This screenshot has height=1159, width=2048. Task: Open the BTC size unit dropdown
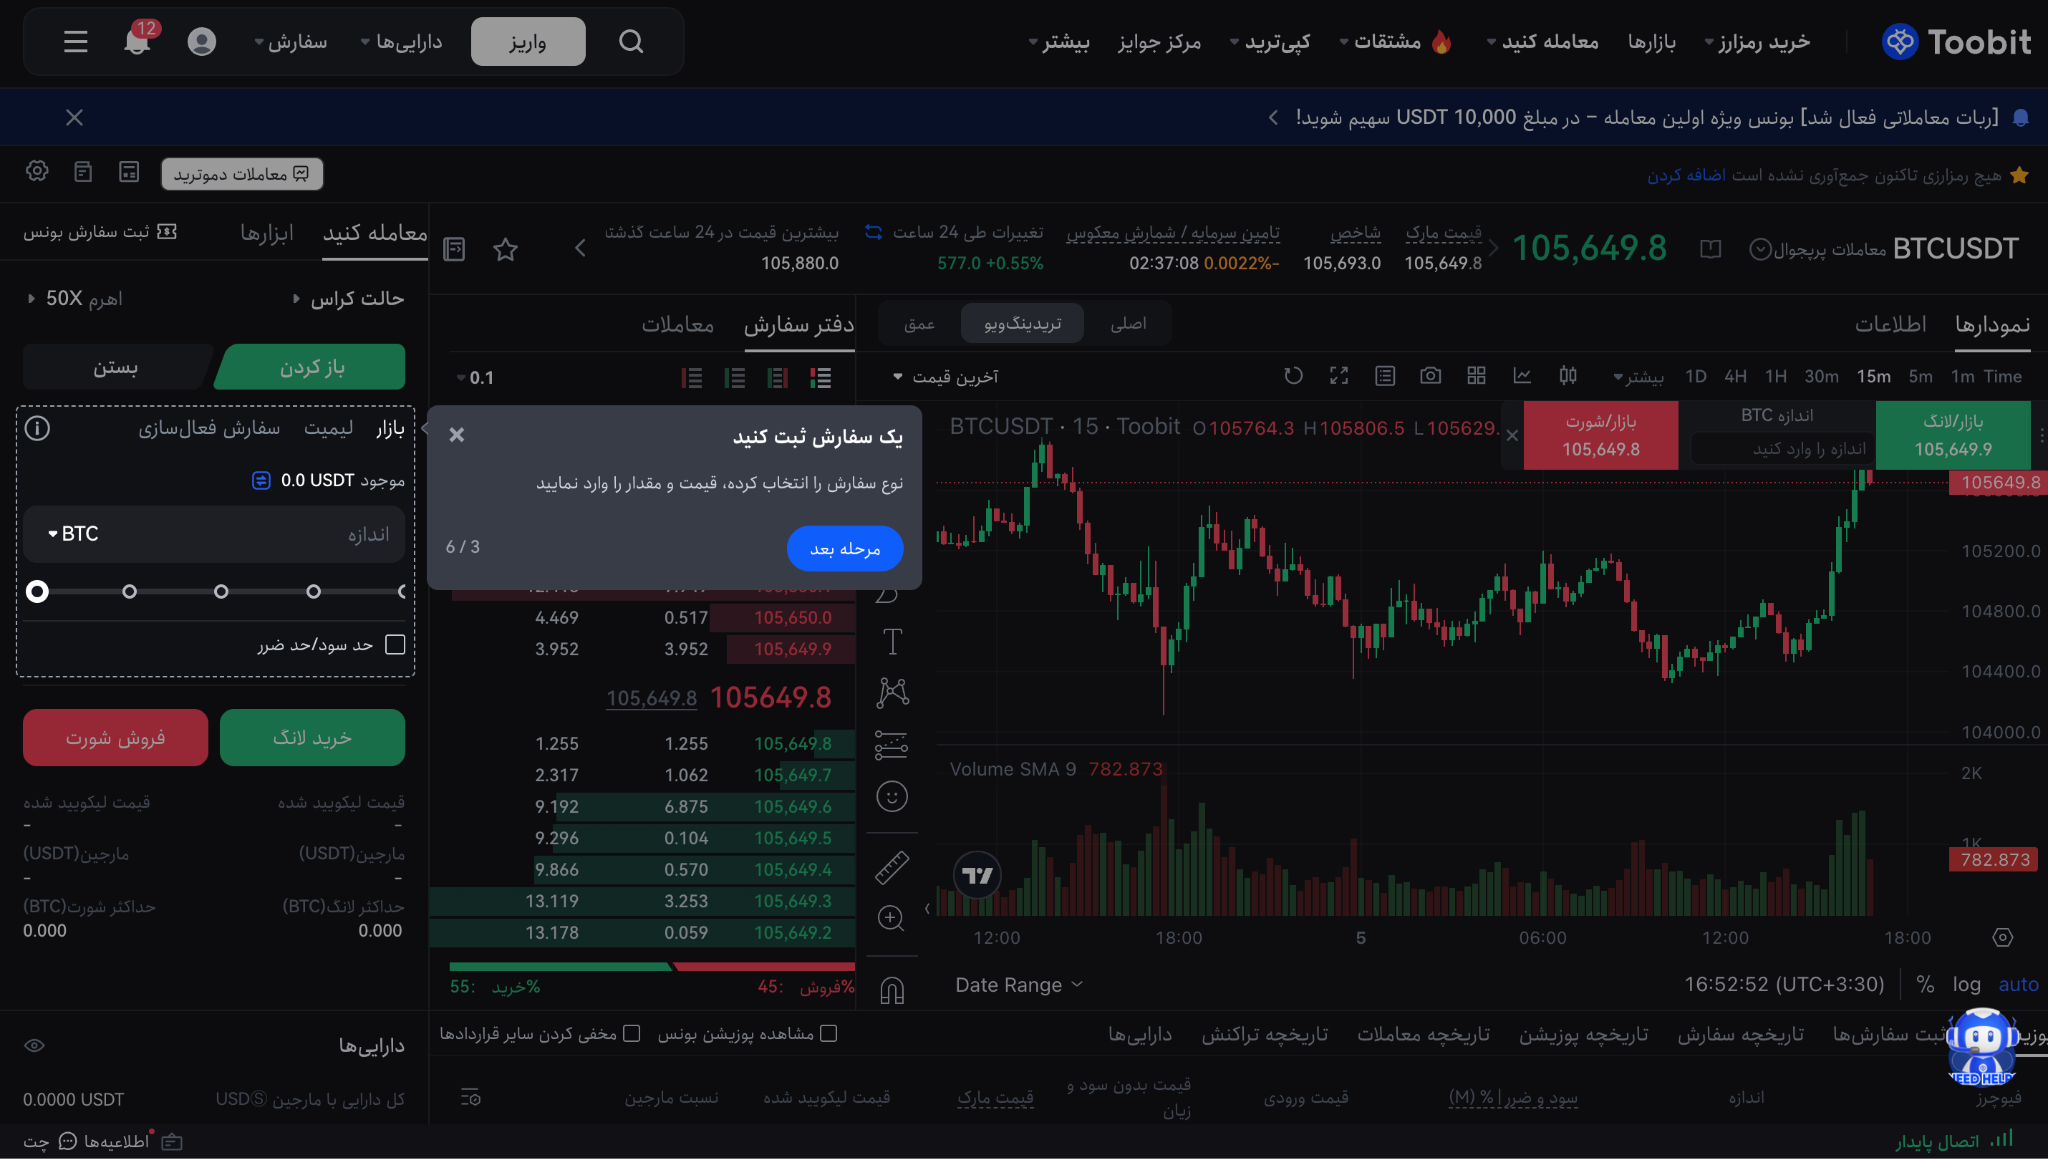[73, 534]
